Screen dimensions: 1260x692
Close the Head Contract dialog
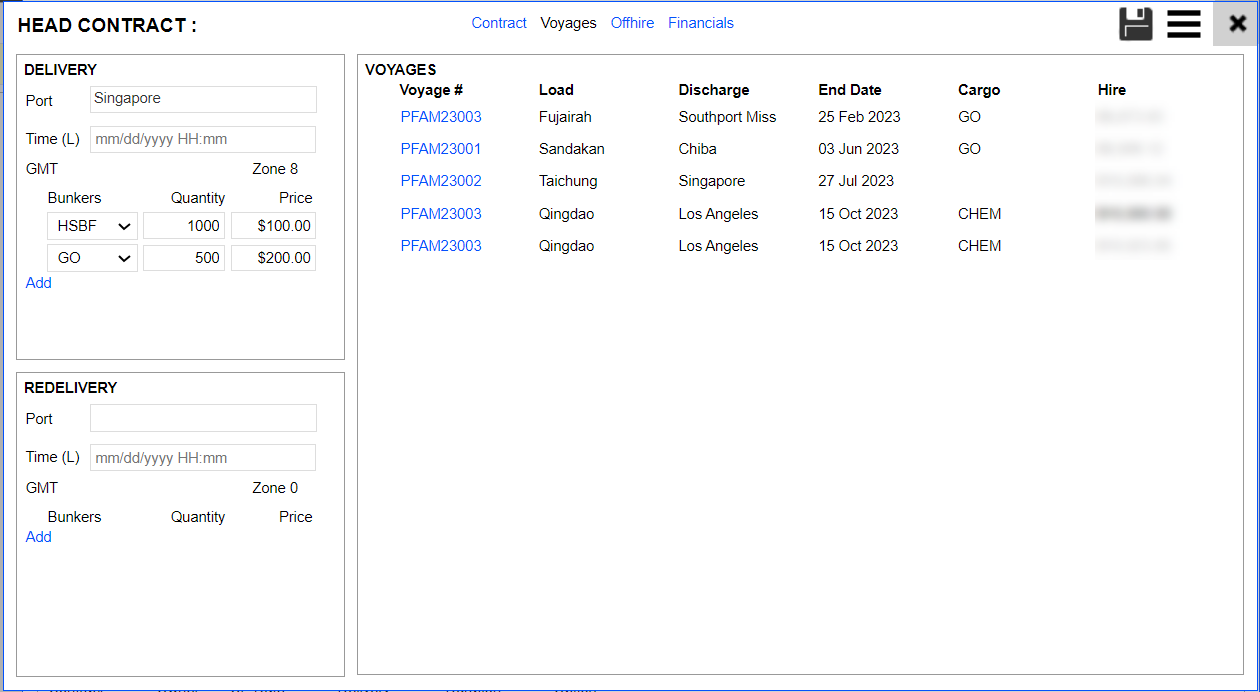tap(1237, 23)
